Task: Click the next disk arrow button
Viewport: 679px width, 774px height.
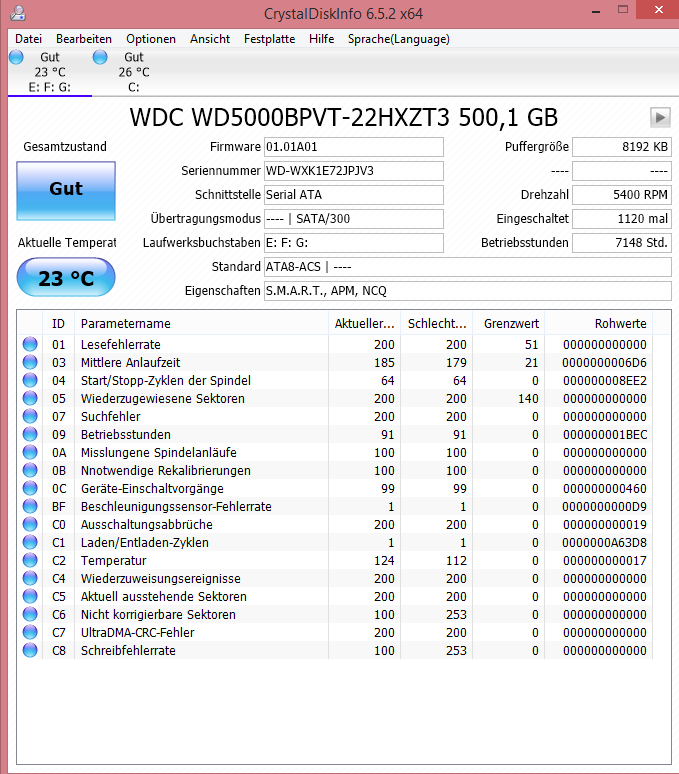Action: pos(660,117)
